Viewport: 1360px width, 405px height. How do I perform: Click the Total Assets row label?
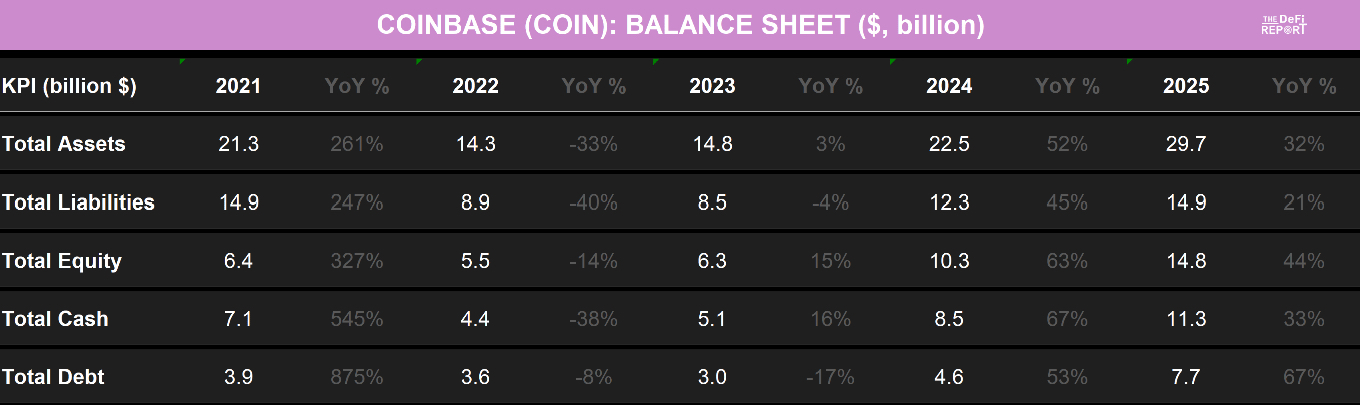tap(64, 144)
